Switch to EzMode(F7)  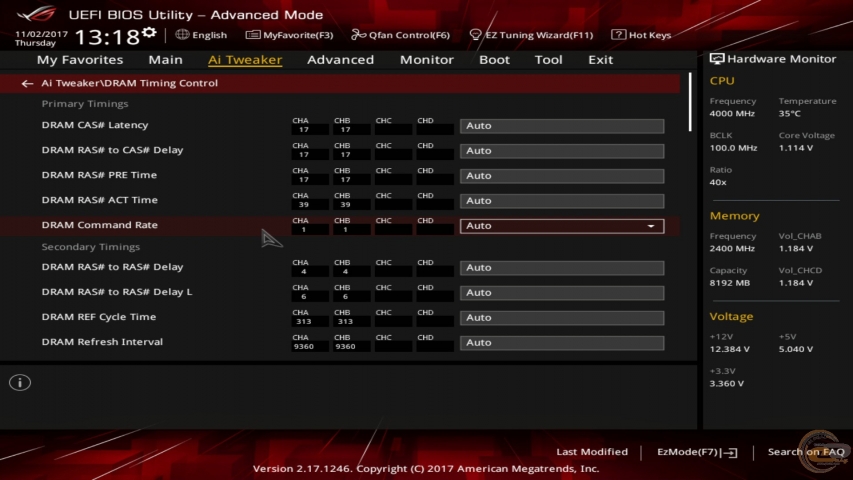tap(688, 452)
